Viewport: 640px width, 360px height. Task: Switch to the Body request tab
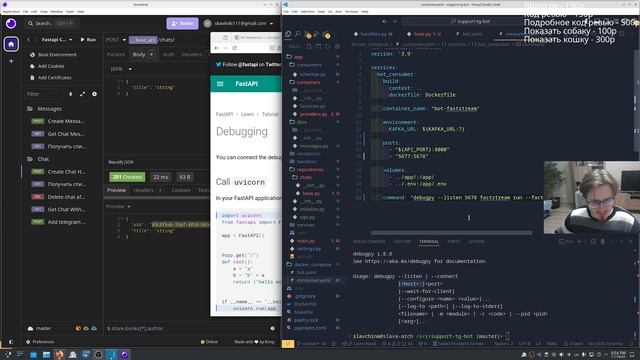coord(143,54)
